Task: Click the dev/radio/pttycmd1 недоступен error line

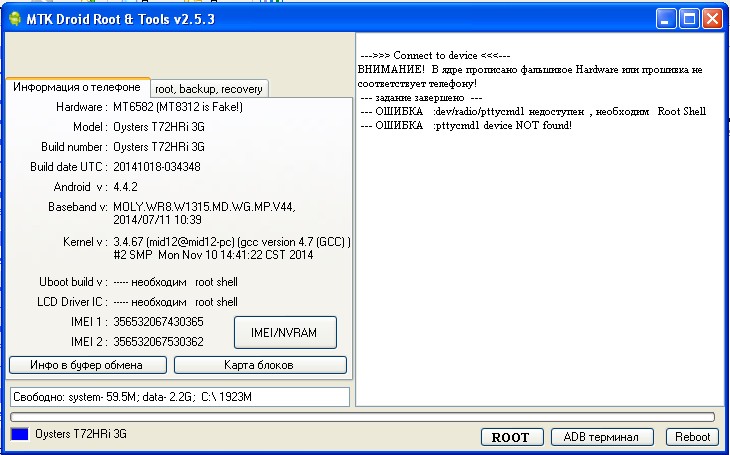Action: pos(533,112)
